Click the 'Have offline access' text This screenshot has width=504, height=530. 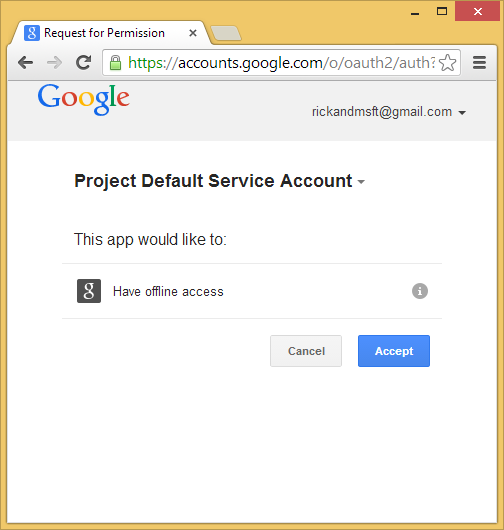click(168, 291)
